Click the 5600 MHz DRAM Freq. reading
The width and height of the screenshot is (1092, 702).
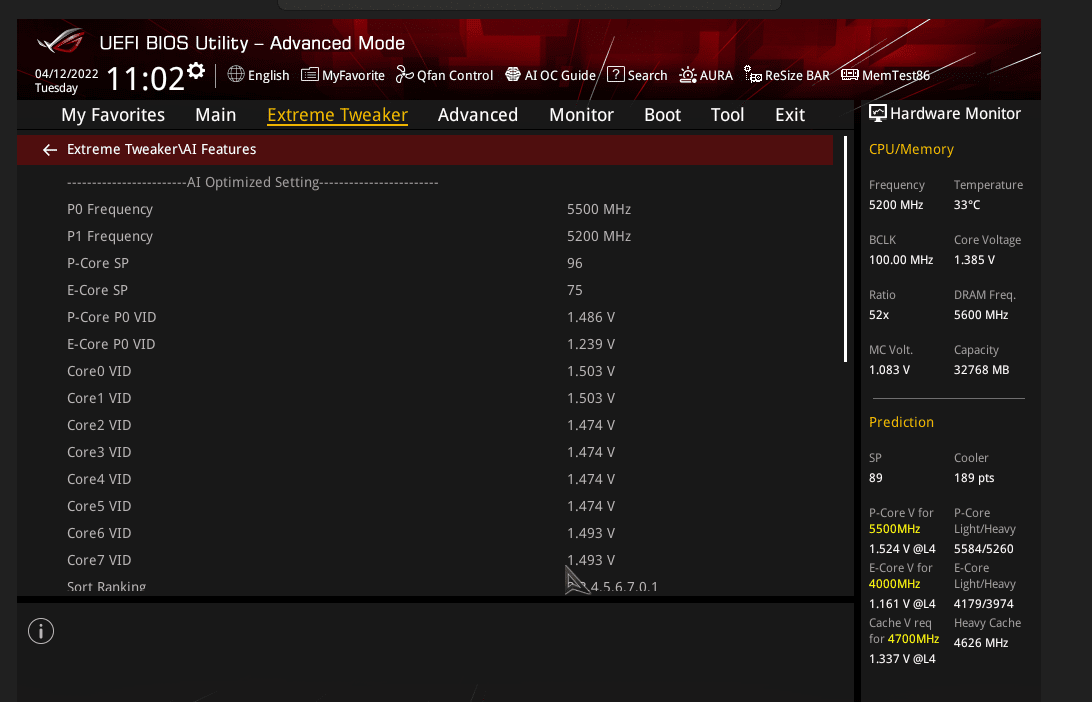tap(981, 315)
